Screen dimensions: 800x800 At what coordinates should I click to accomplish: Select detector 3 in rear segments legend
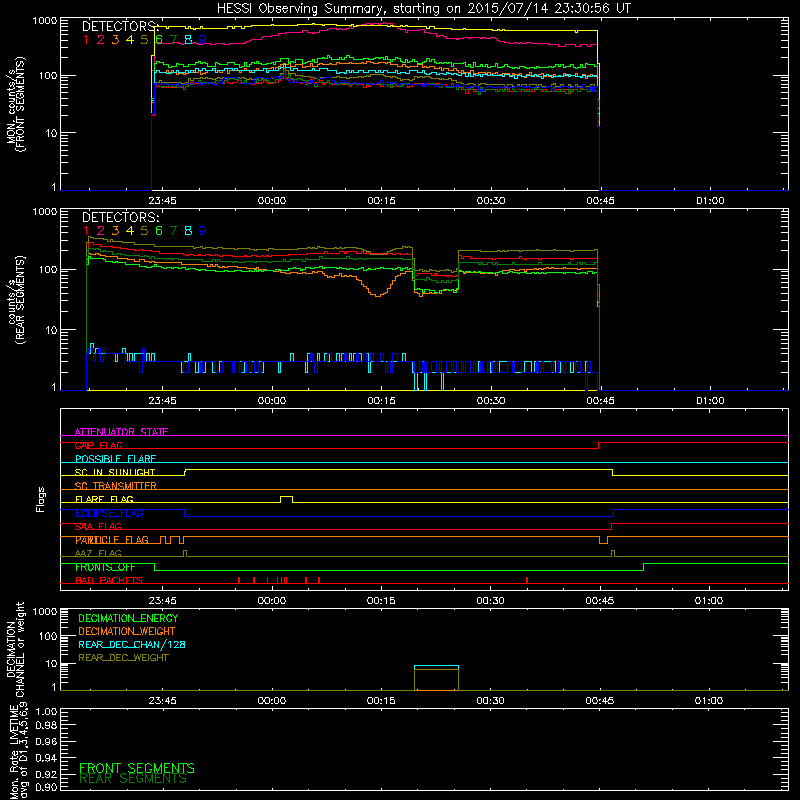pyautogui.click(x=115, y=231)
